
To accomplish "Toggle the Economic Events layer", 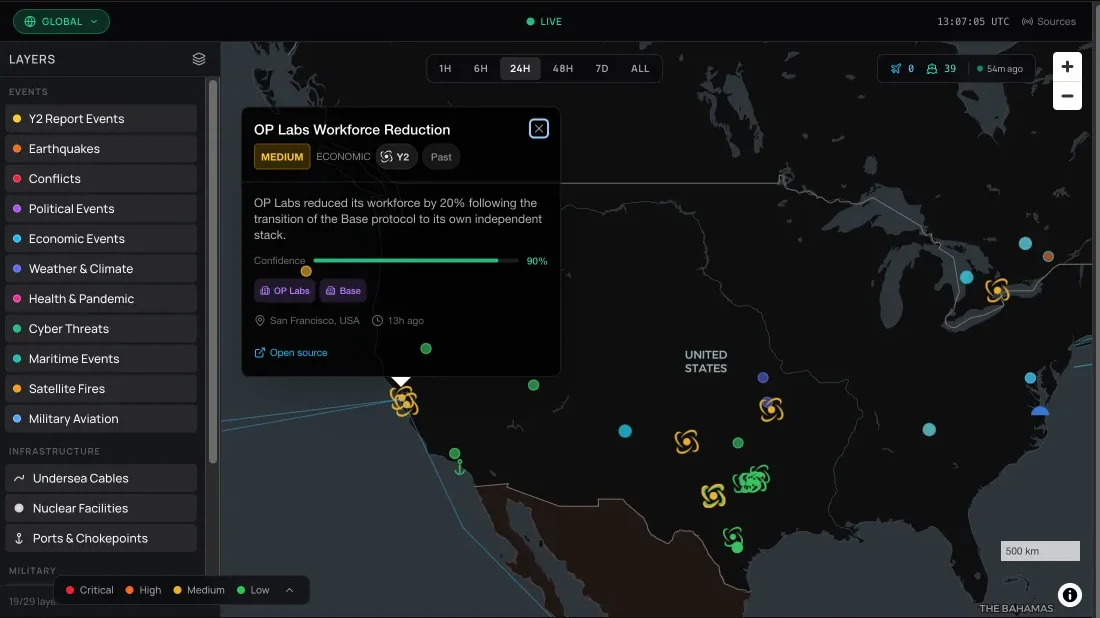I will tap(101, 239).
